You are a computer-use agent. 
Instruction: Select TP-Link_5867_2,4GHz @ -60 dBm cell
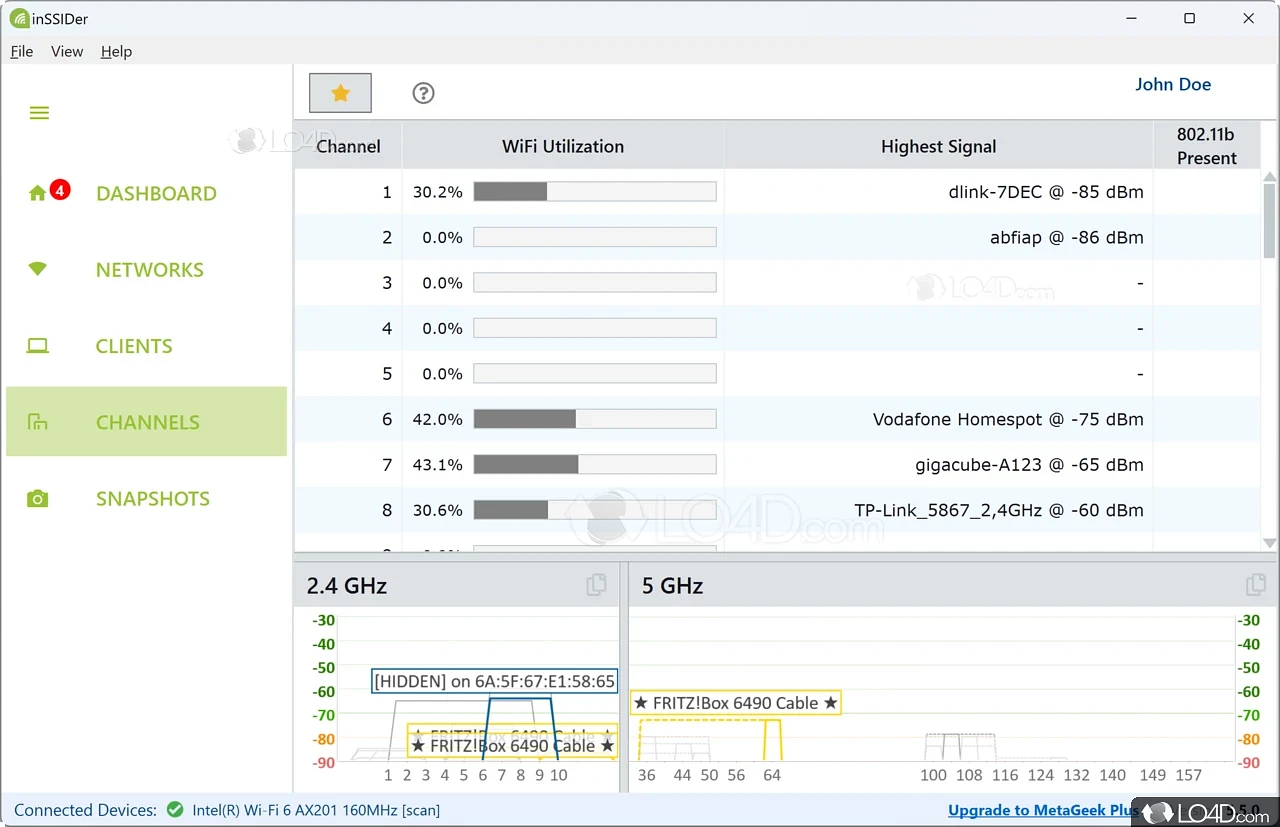point(999,511)
